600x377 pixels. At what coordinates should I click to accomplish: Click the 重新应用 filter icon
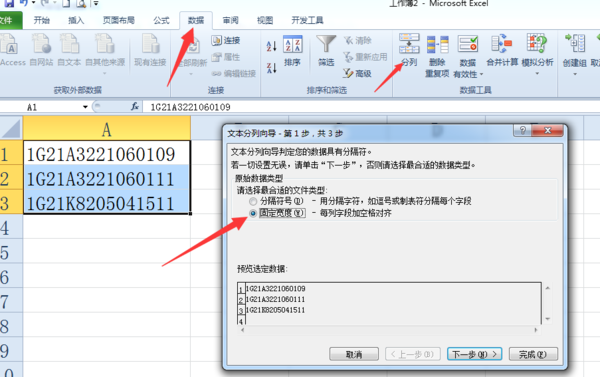coord(365,57)
